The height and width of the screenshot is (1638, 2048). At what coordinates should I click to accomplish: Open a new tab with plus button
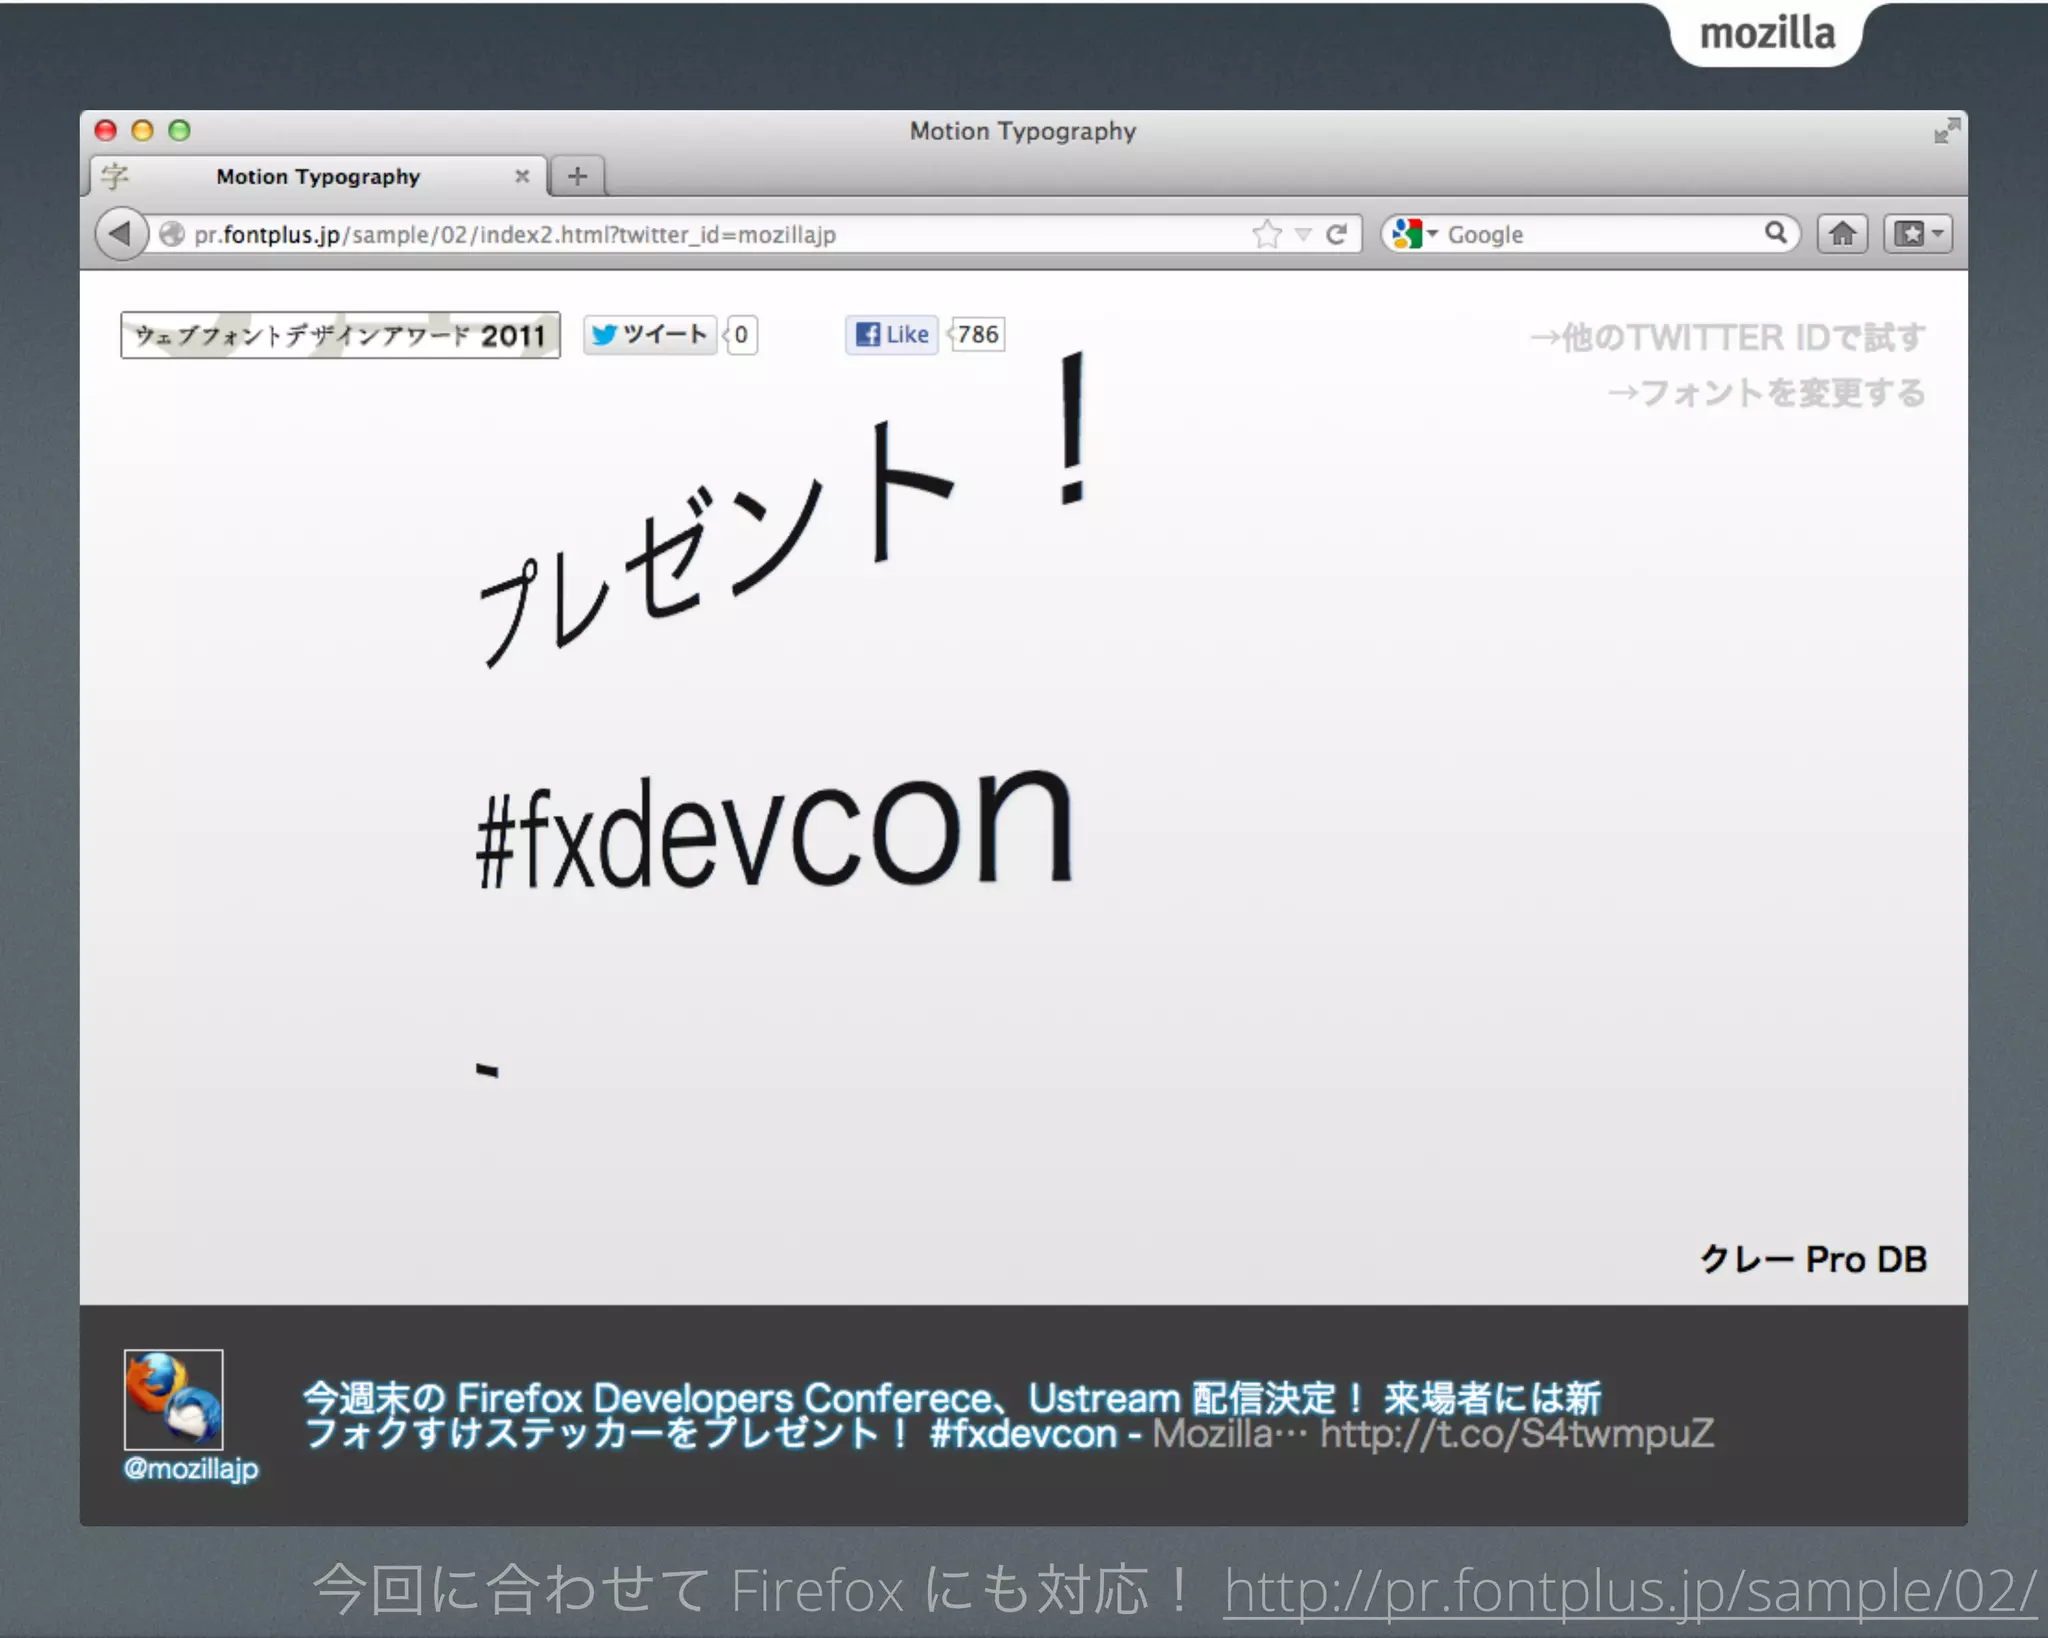tap(577, 177)
